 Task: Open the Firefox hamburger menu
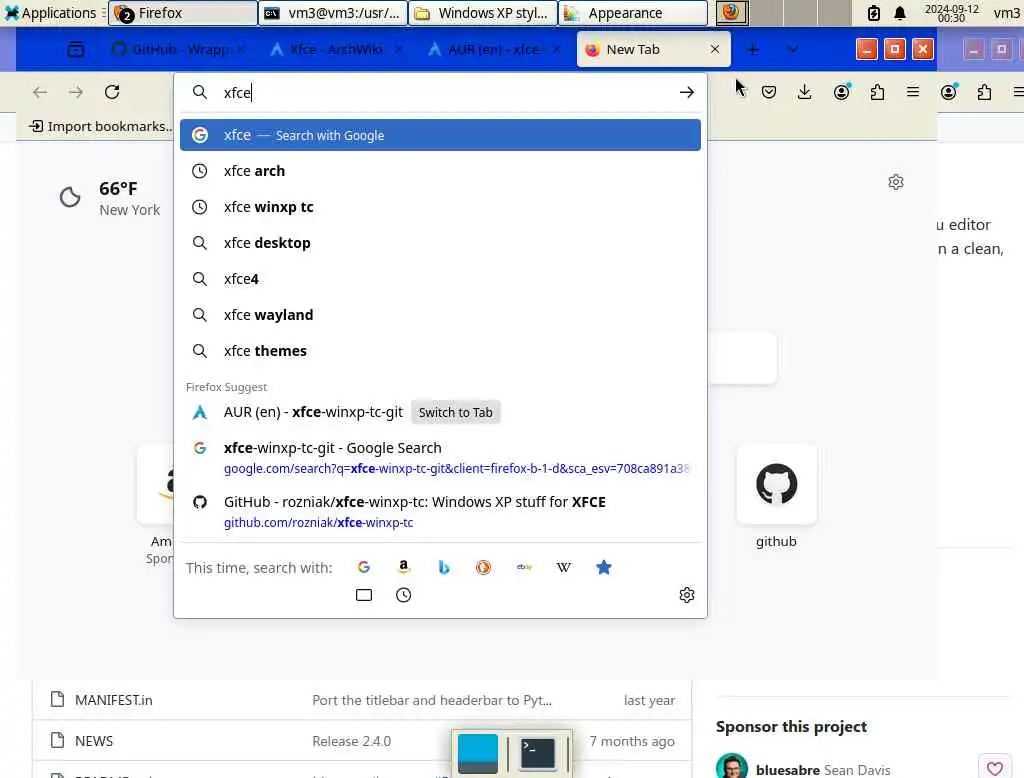click(x=913, y=92)
